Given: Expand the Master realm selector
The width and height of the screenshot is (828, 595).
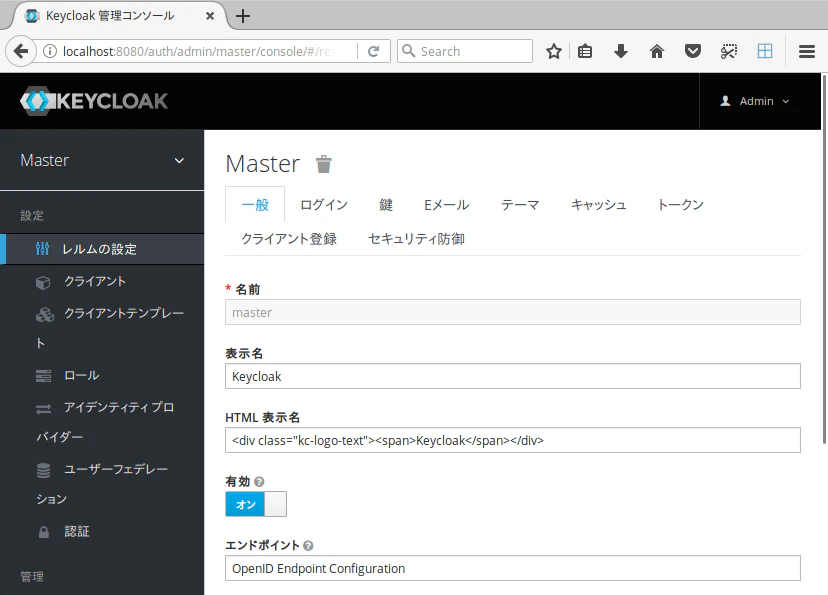Looking at the screenshot, I should pyautogui.click(x=102, y=160).
